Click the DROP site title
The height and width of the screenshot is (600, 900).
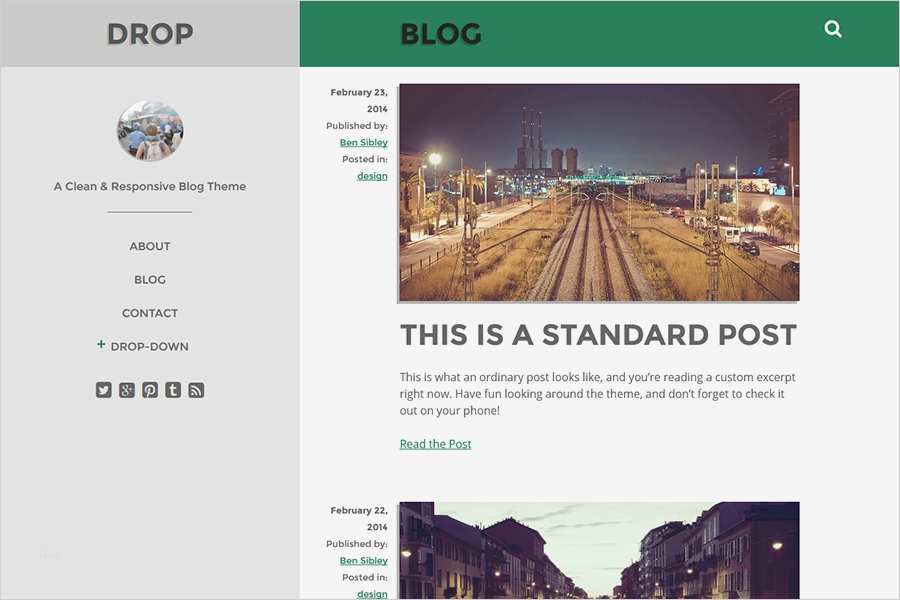[x=150, y=34]
